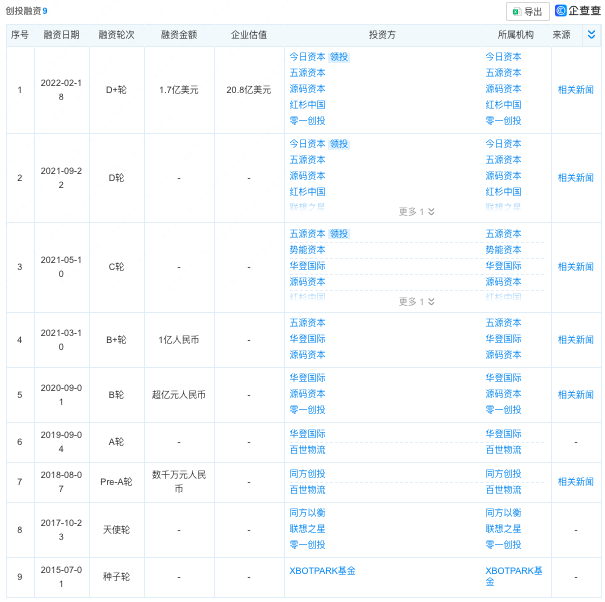The height and width of the screenshot is (602, 605).
Task: Select the 超亿元人民币 amount cell
Action: pyautogui.click(x=179, y=395)
